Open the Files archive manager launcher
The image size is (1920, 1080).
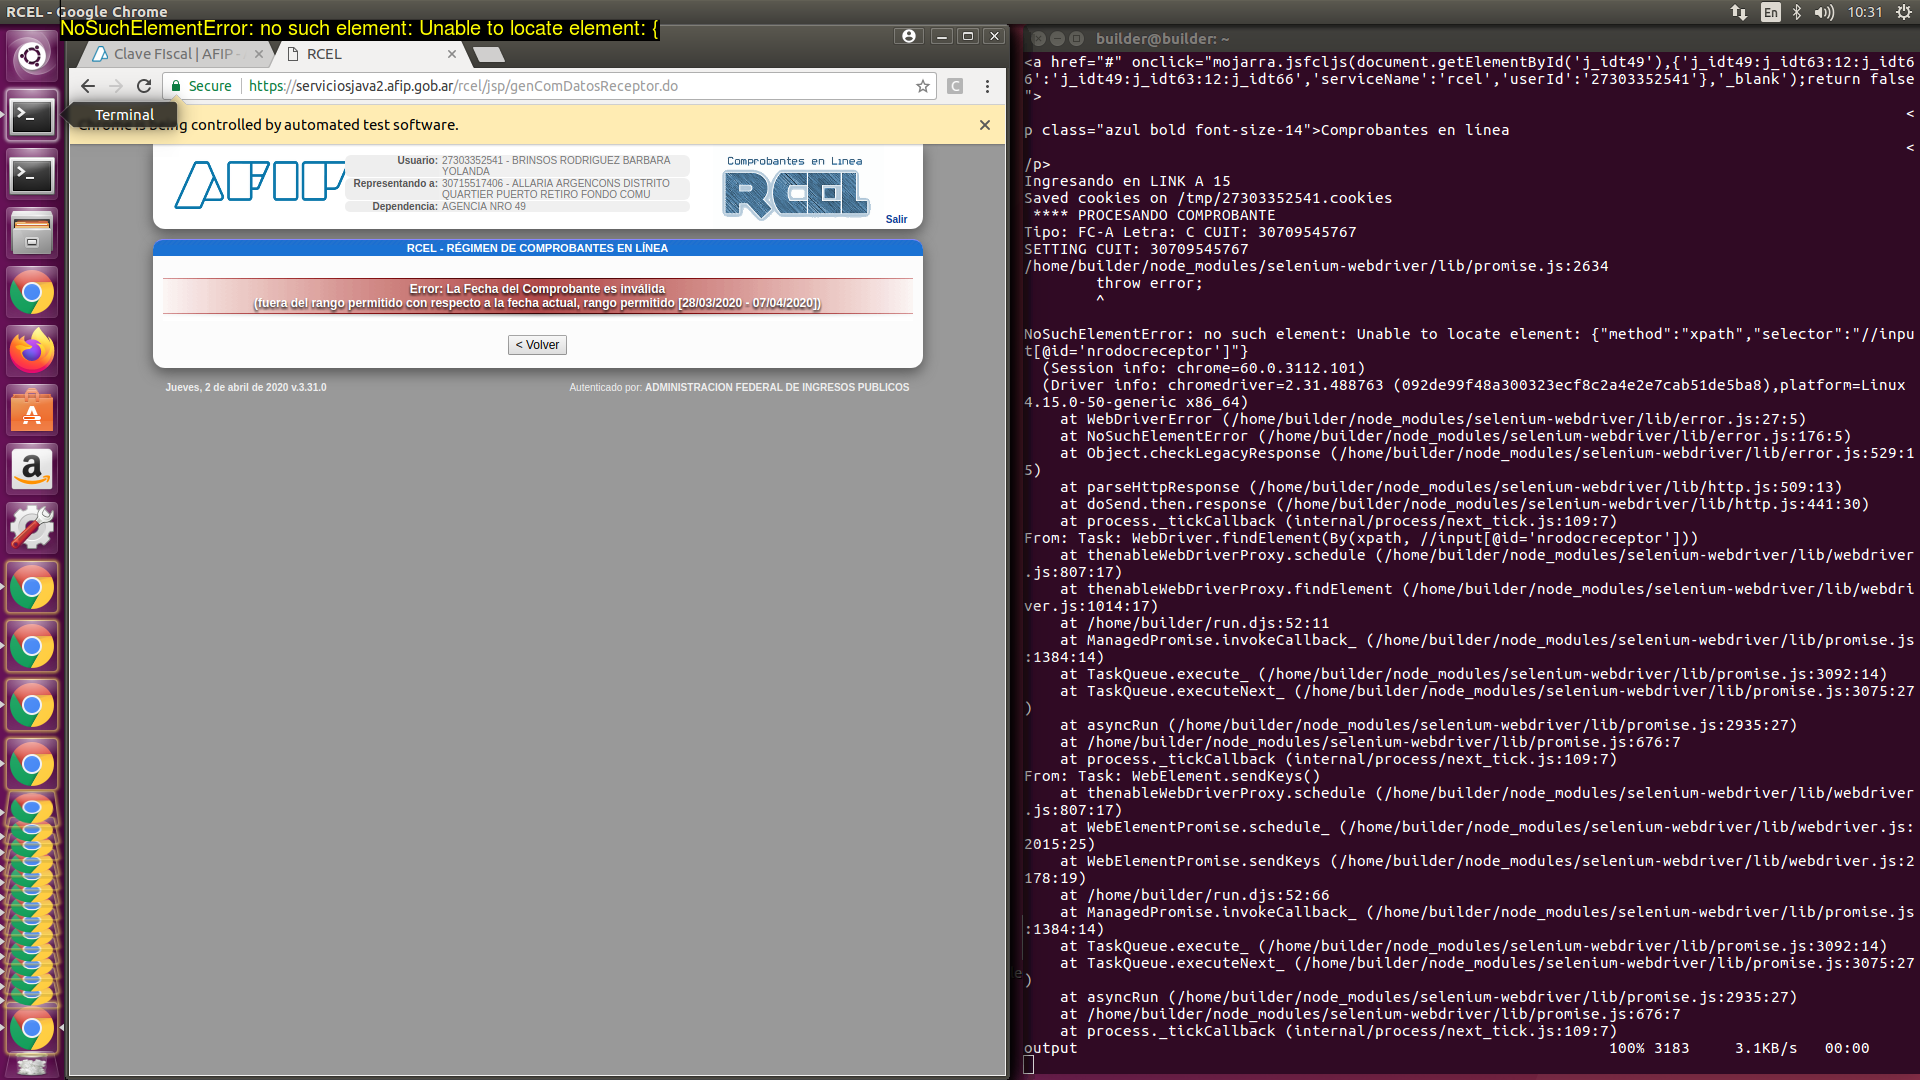point(32,234)
